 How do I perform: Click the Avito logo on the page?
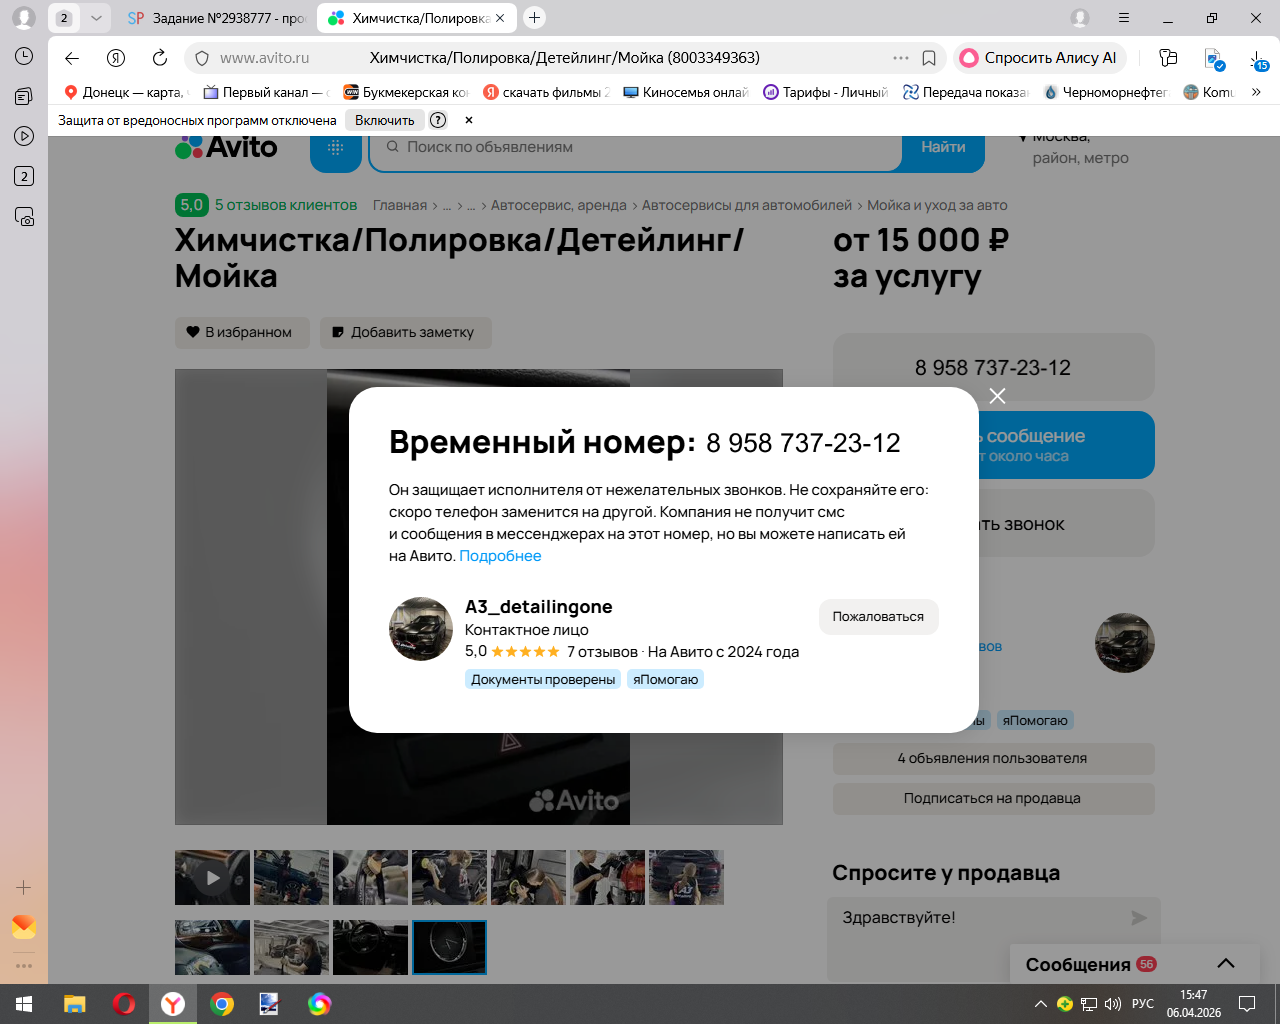tap(226, 147)
